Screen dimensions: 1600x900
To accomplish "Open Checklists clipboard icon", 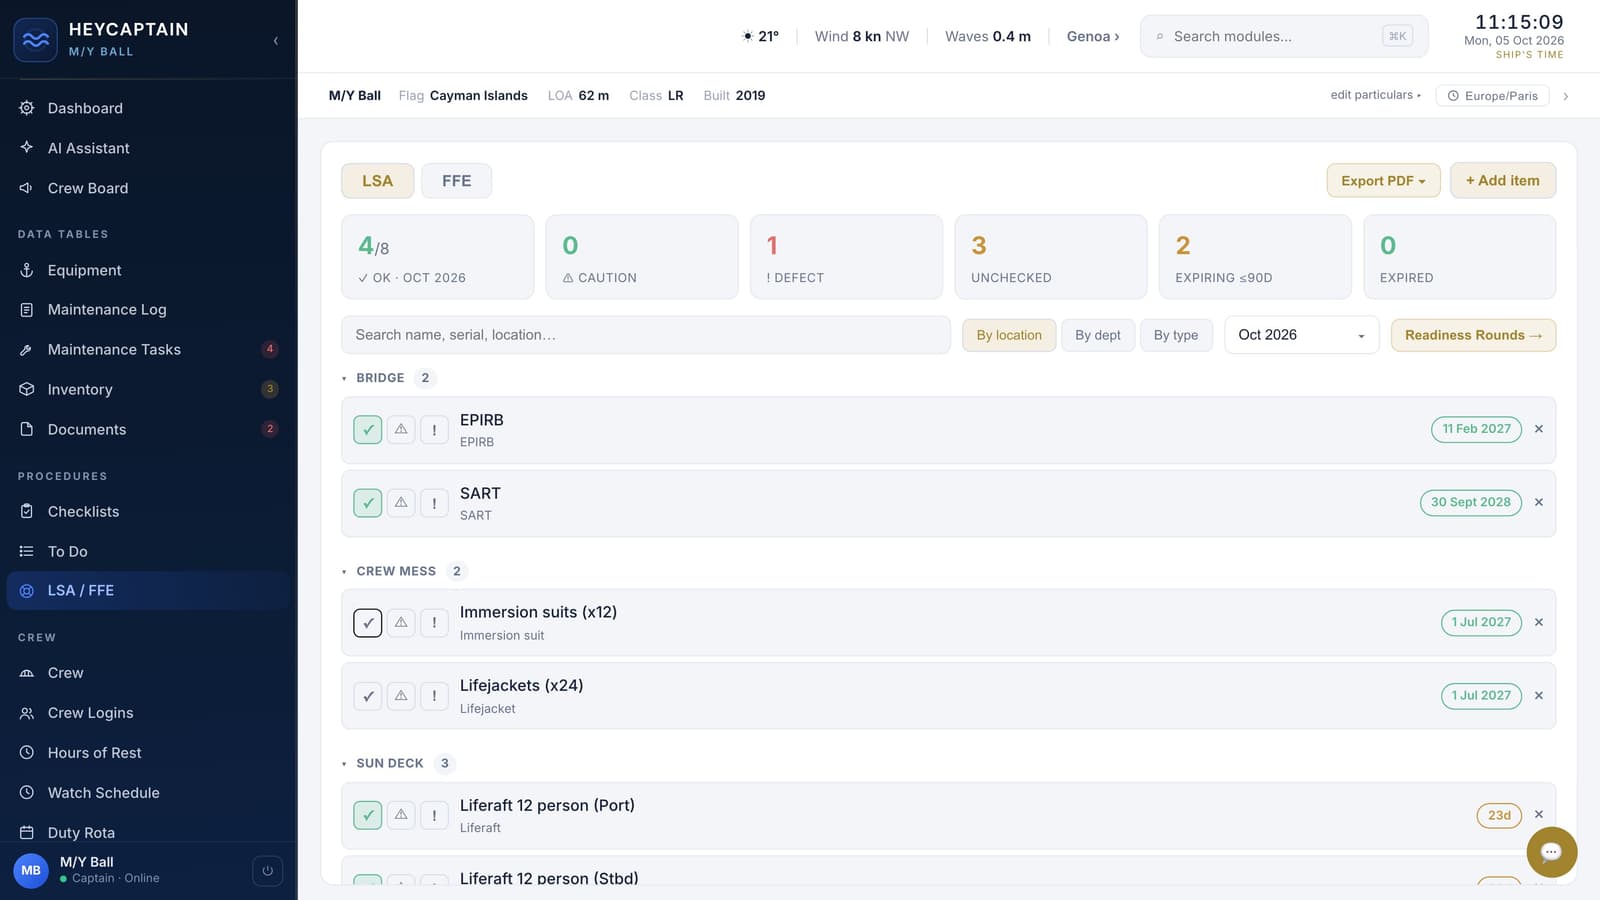I will (27, 511).
